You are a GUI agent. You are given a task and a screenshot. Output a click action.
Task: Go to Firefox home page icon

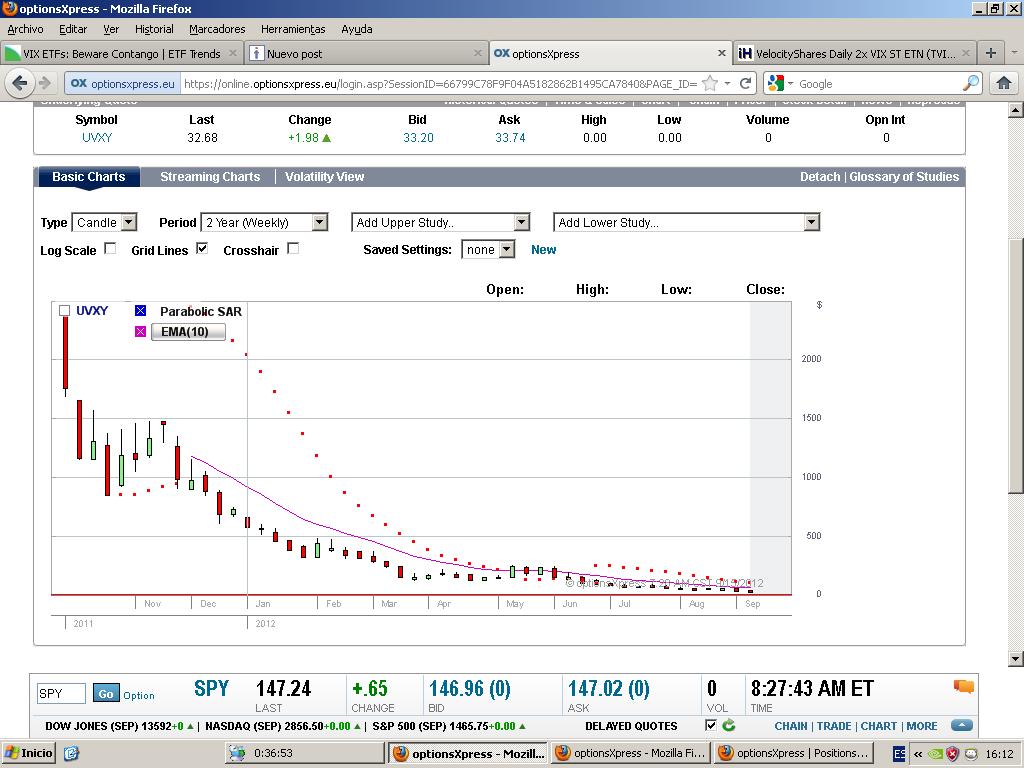point(1003,83)
